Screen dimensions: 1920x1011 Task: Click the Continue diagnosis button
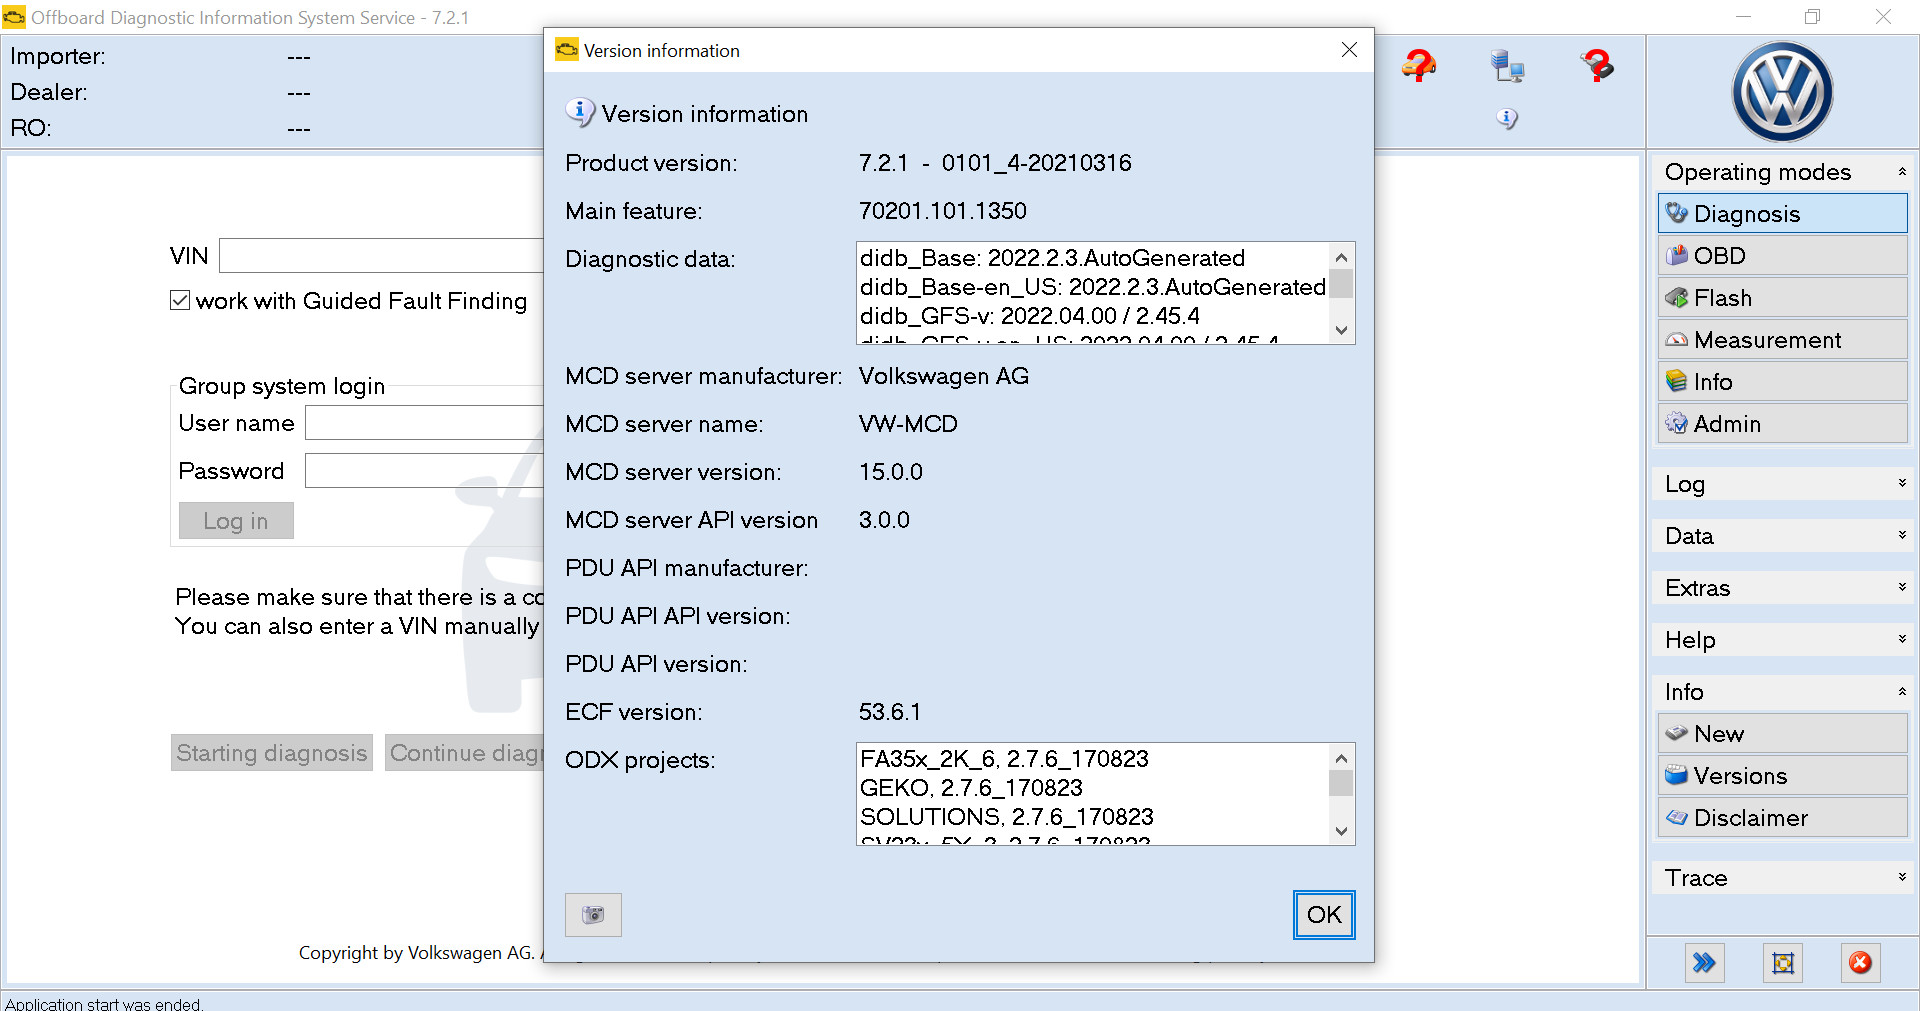pyautogui.click(x=465, y=752)
